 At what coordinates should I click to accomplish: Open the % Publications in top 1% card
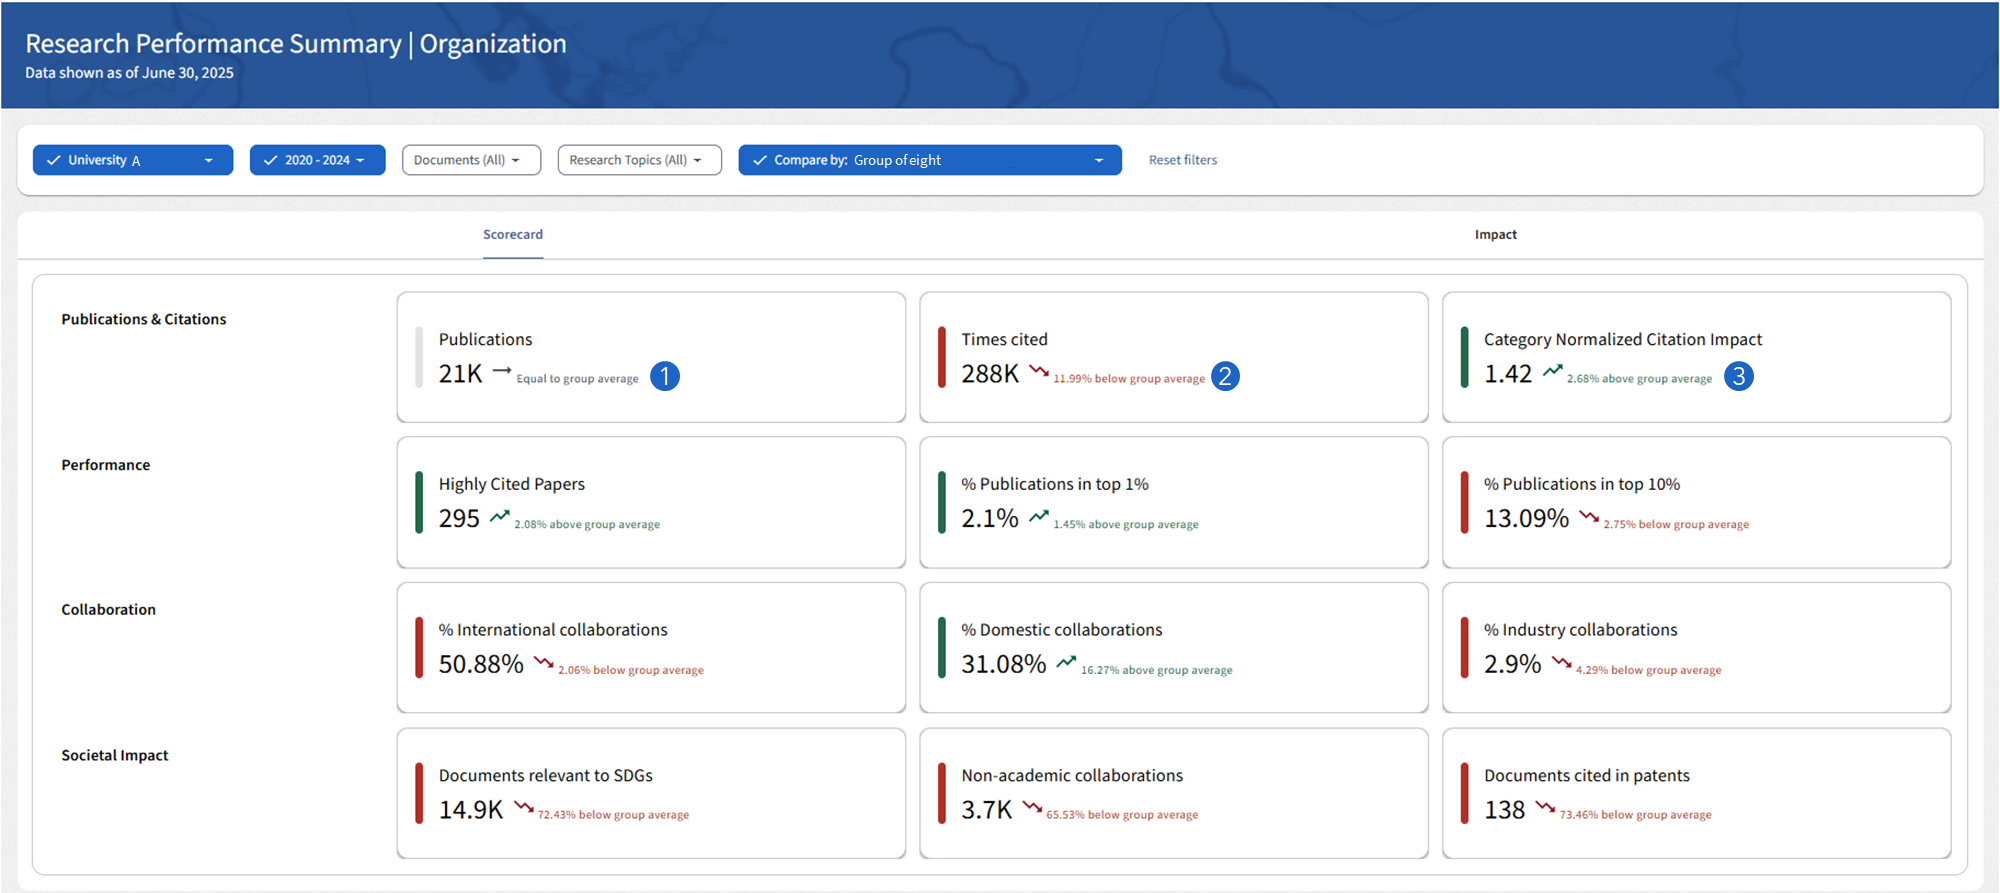1174,502
